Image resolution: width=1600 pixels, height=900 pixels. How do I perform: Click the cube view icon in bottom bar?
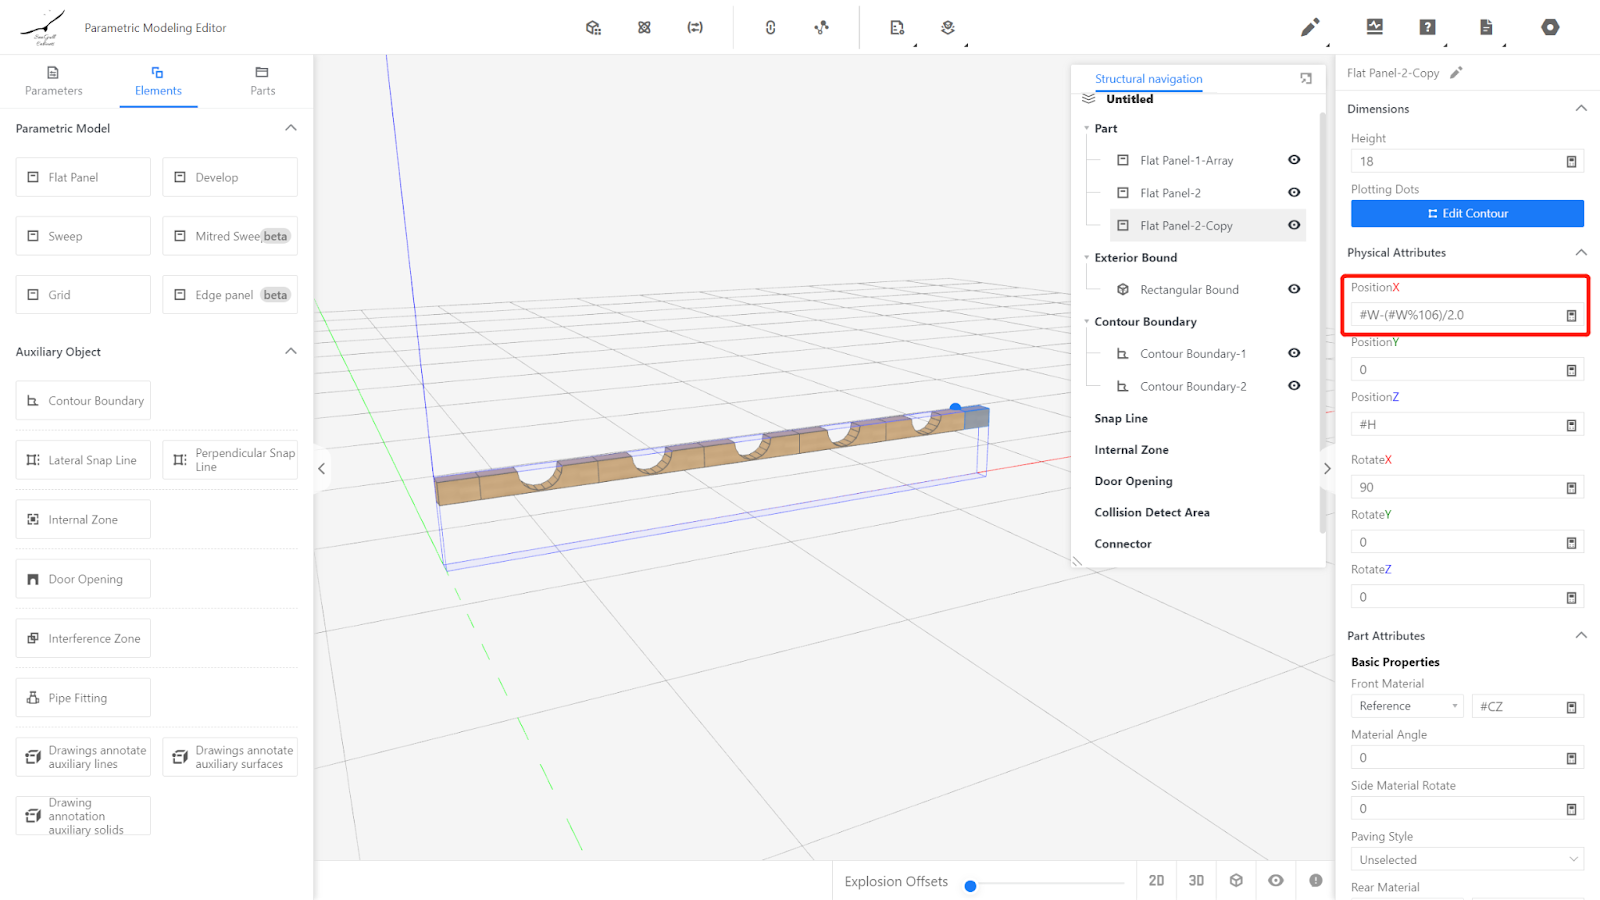(1236, 880)
